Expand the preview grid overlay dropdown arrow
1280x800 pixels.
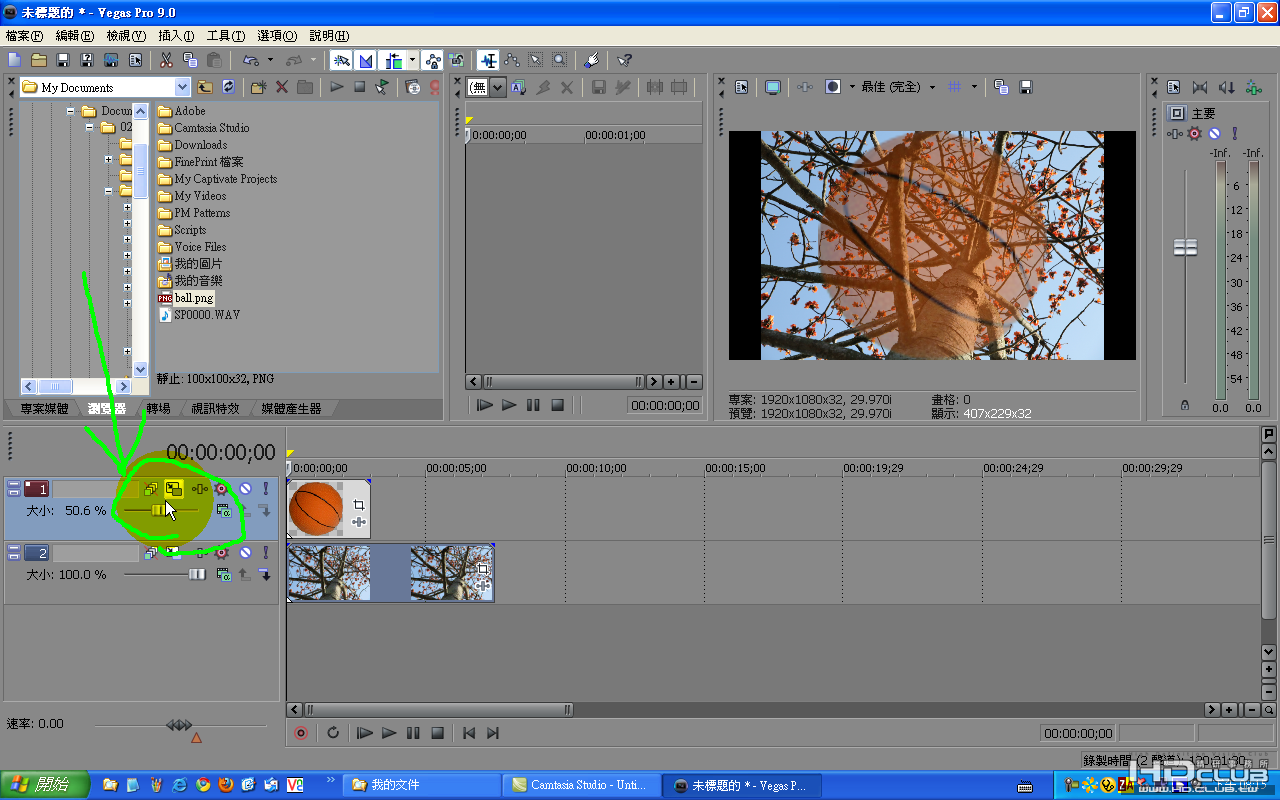(x=973, y=87)
